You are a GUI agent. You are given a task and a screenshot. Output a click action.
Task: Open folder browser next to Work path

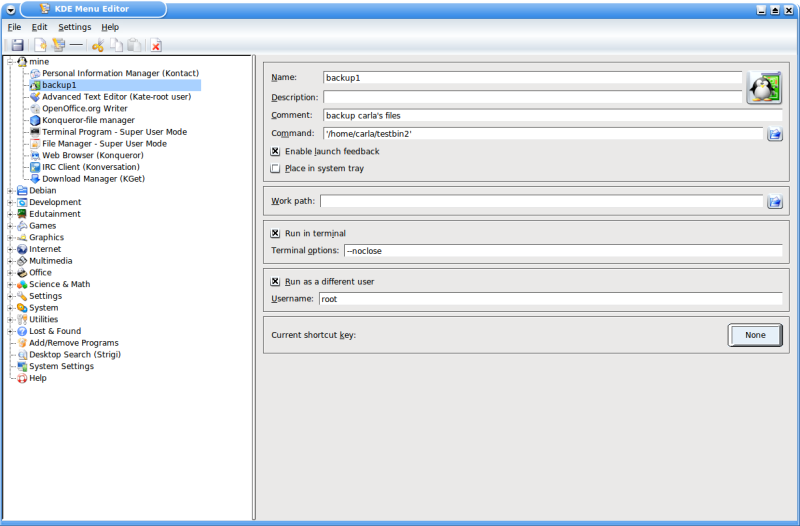pyautogui.click(x=774, y=202)
